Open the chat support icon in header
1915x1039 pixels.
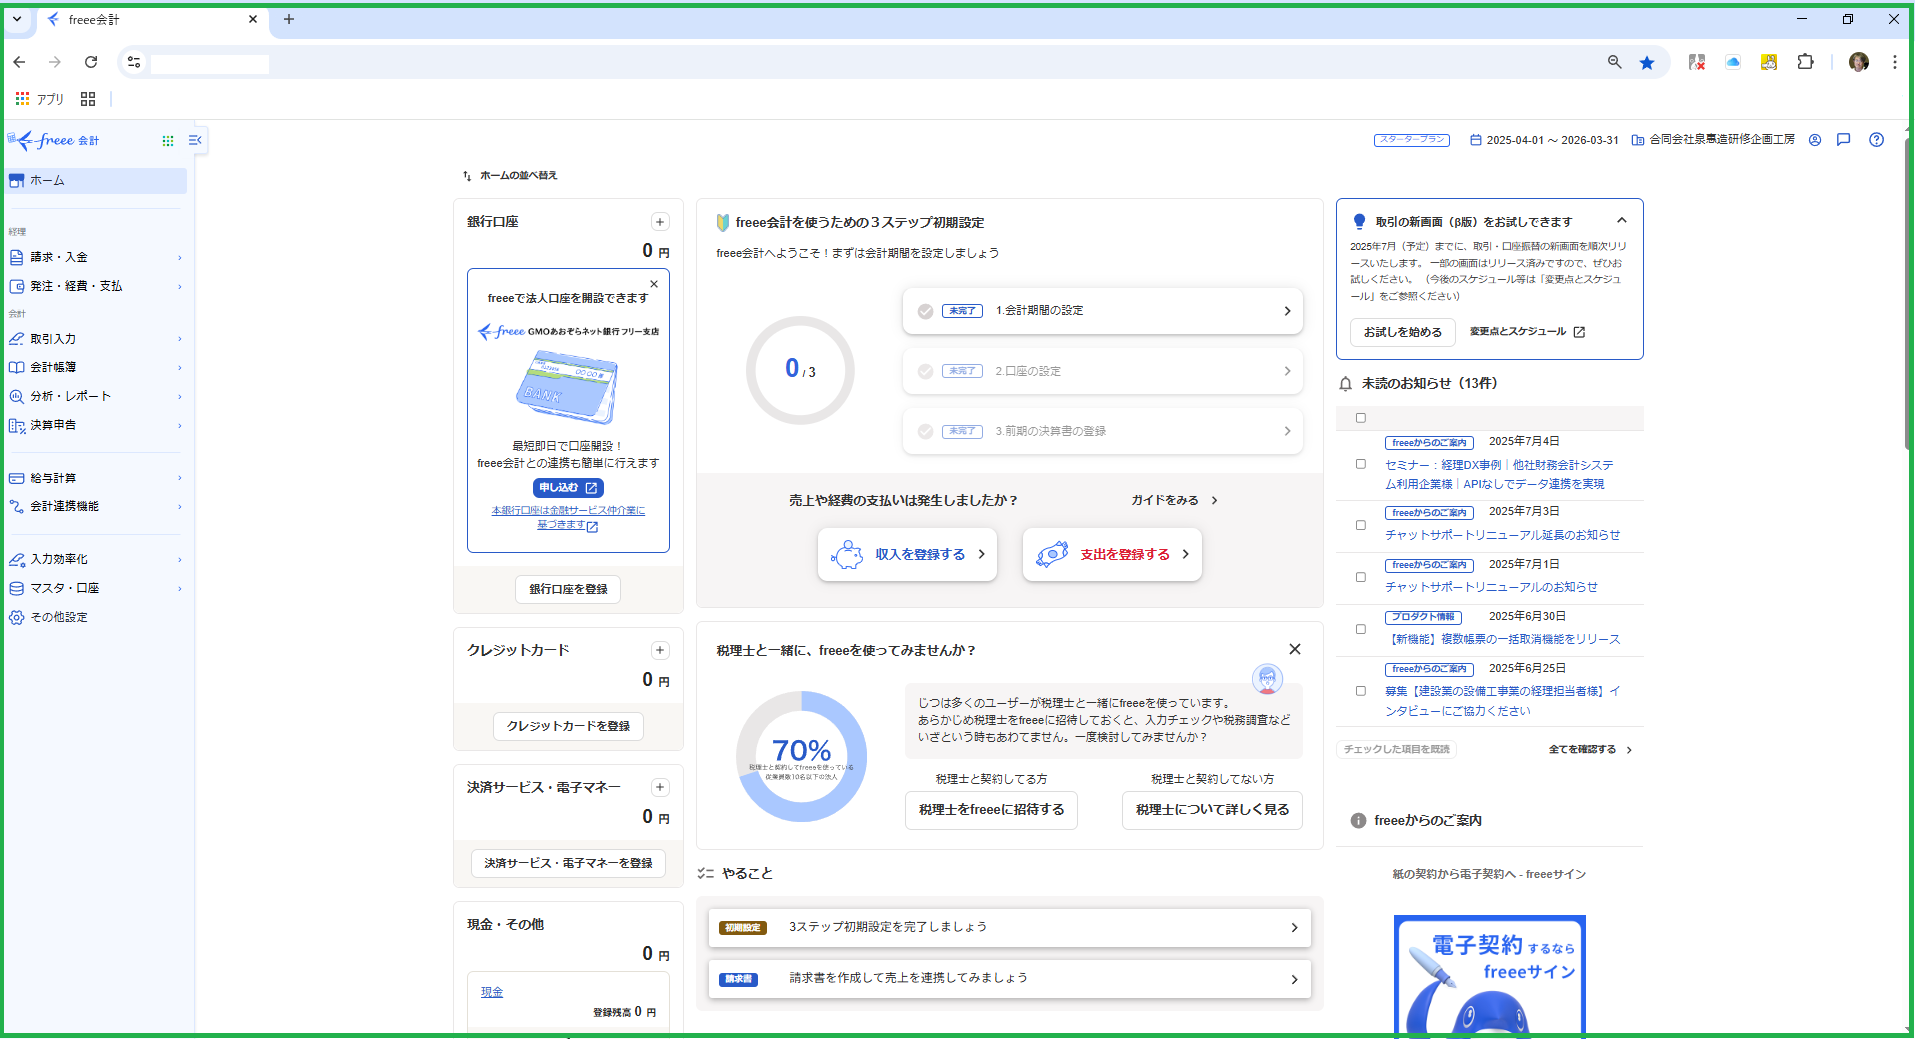click(1844, 140)
